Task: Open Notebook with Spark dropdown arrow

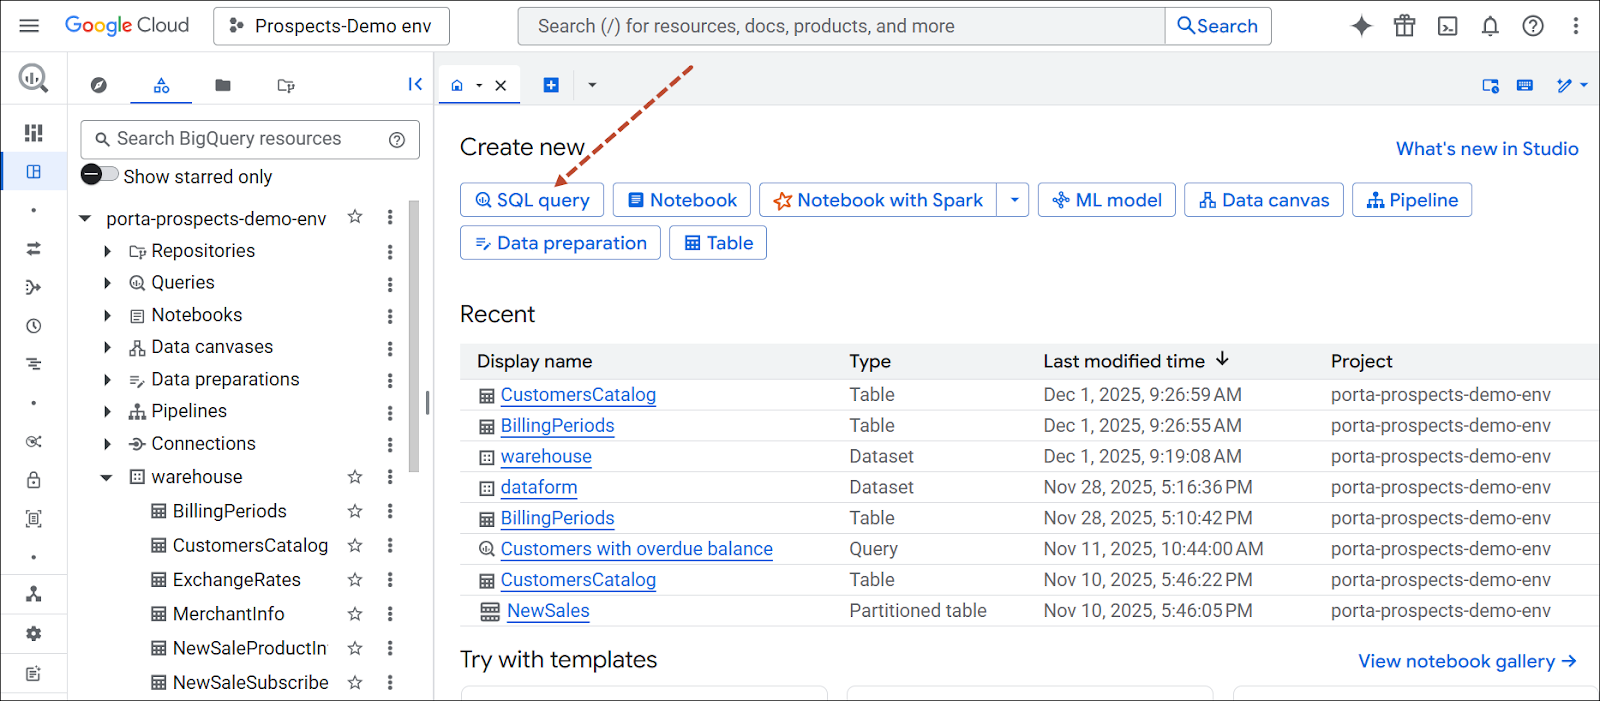Action: coord(1014,200)
